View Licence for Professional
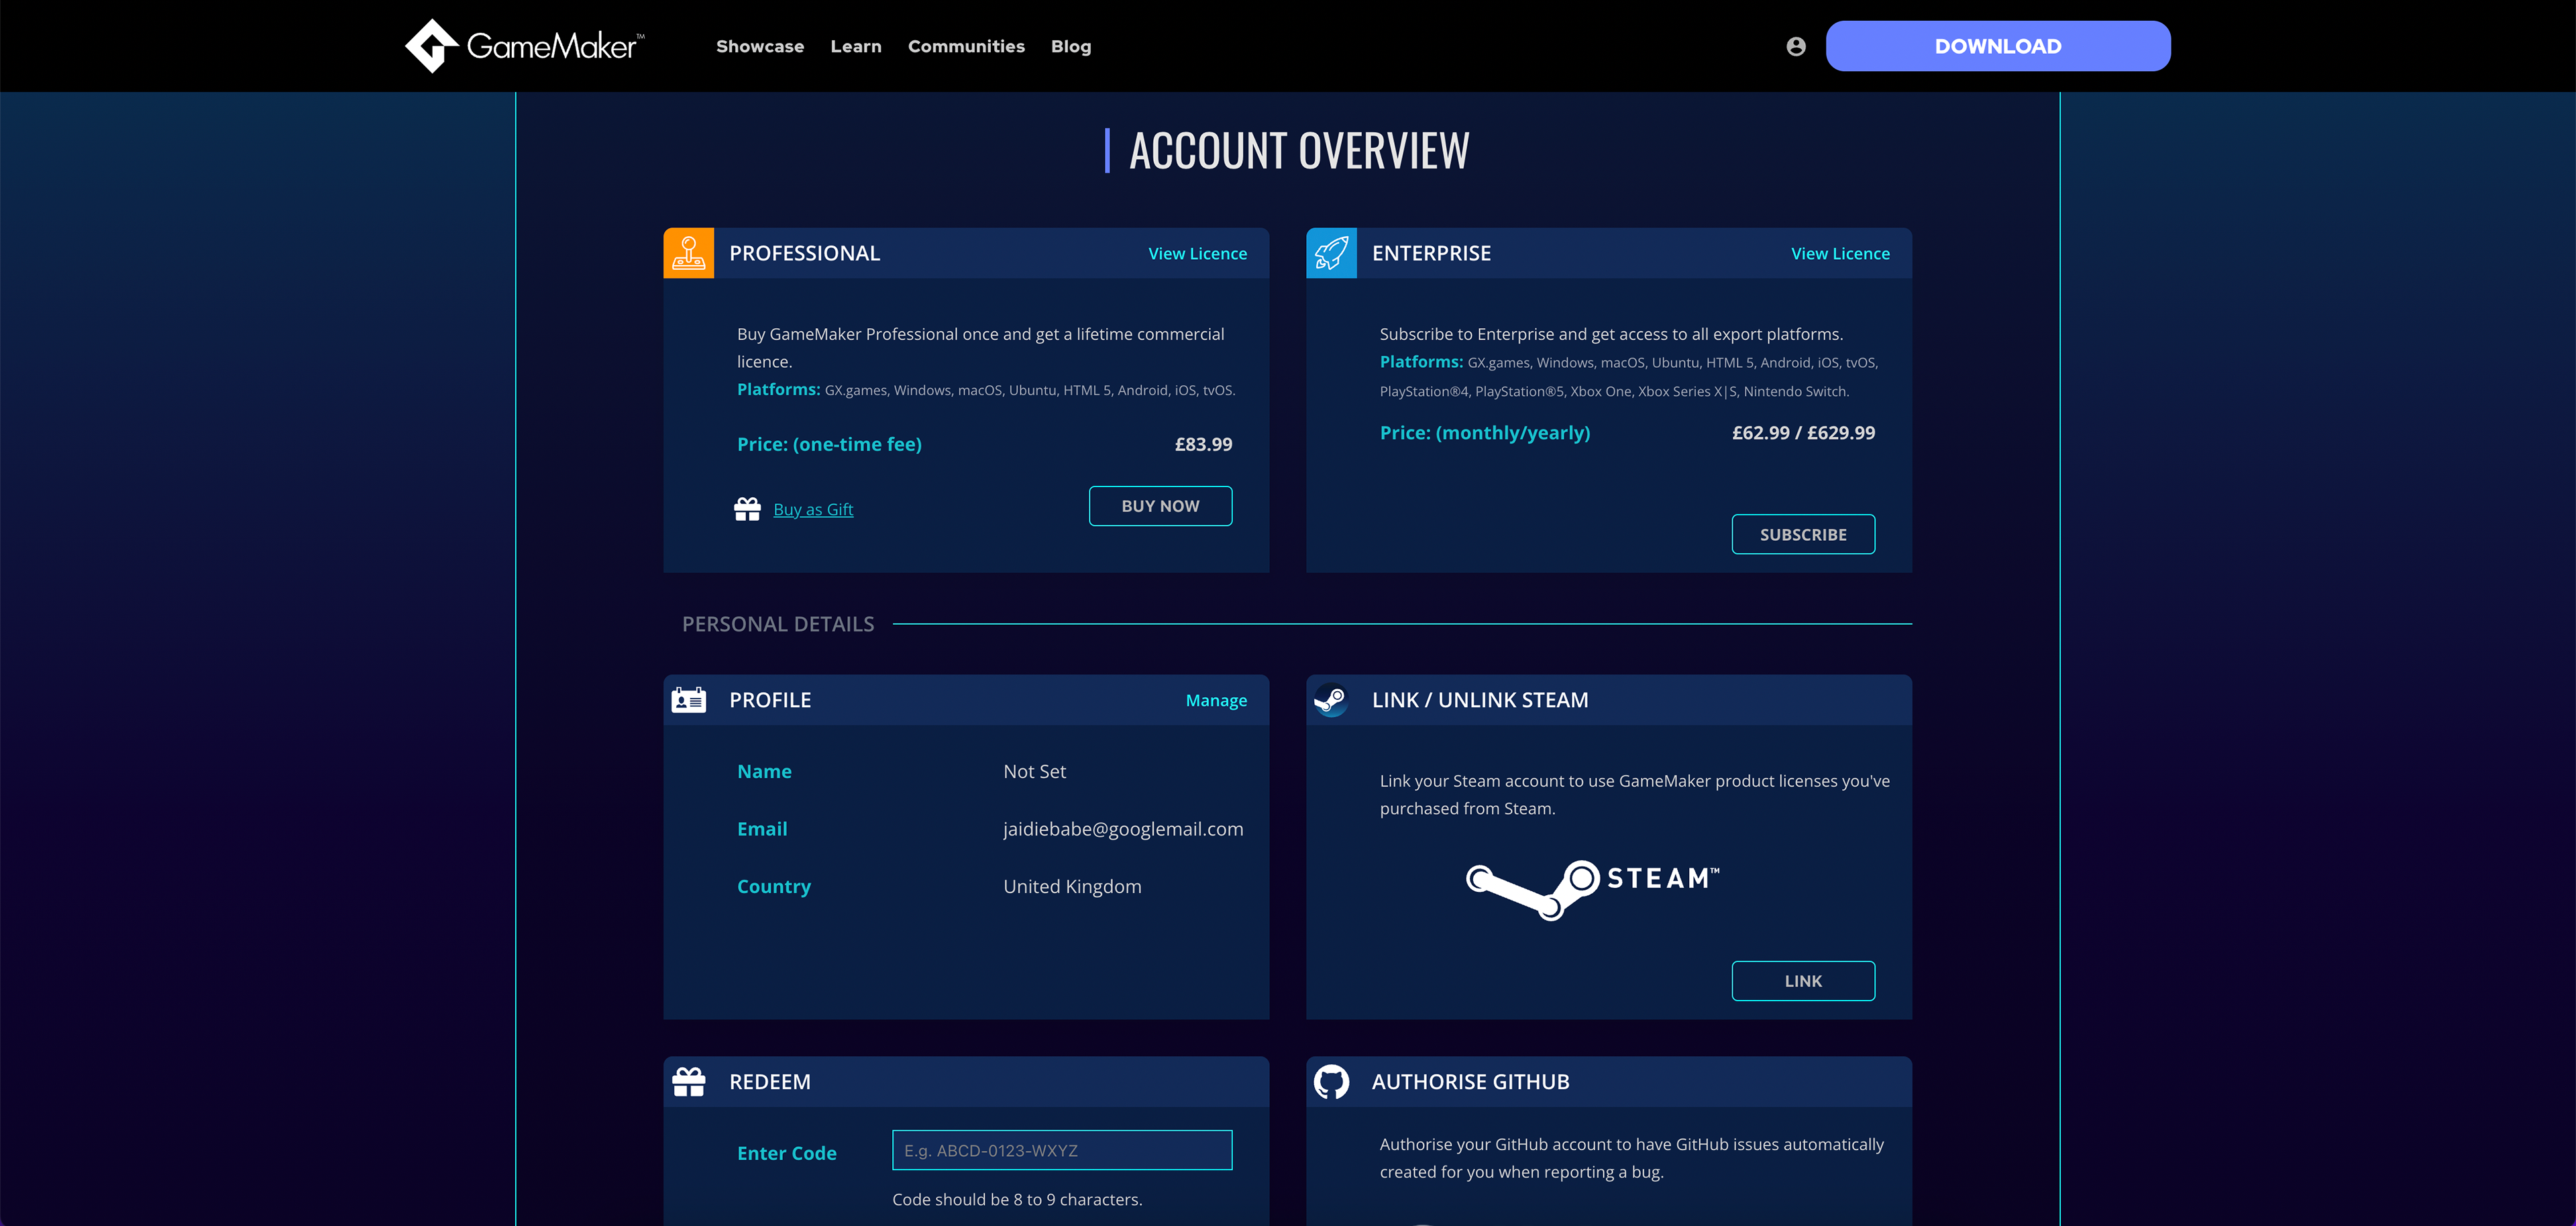 coord(1197,253)
